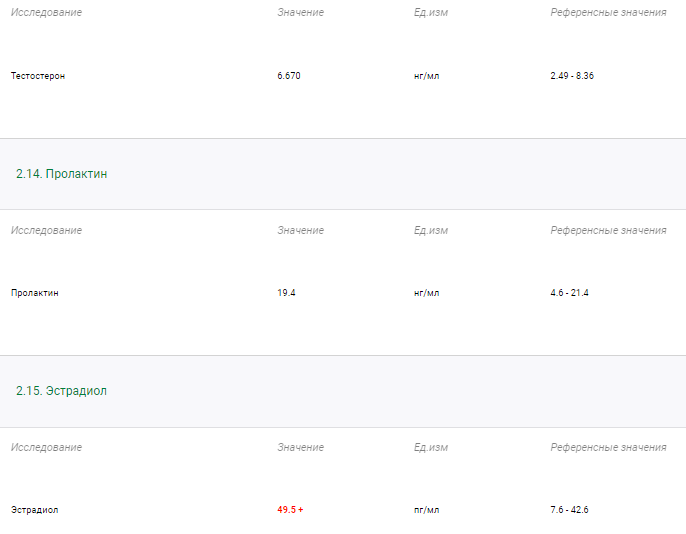This screenshot has height=534, width=686.
Task: Click the testosterone value 6.670
Action: (x=289, y=76)
